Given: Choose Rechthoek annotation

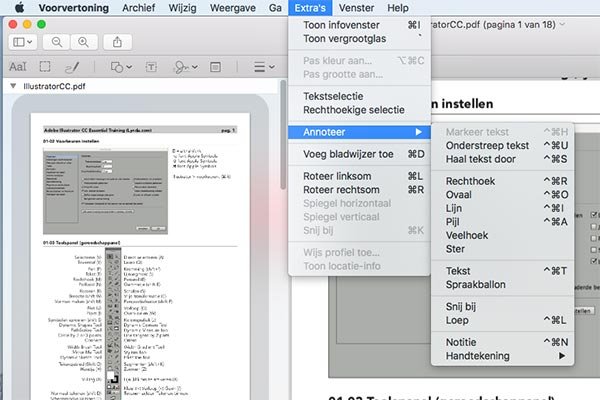Looking at the screenshot, I should coord(502,181).
